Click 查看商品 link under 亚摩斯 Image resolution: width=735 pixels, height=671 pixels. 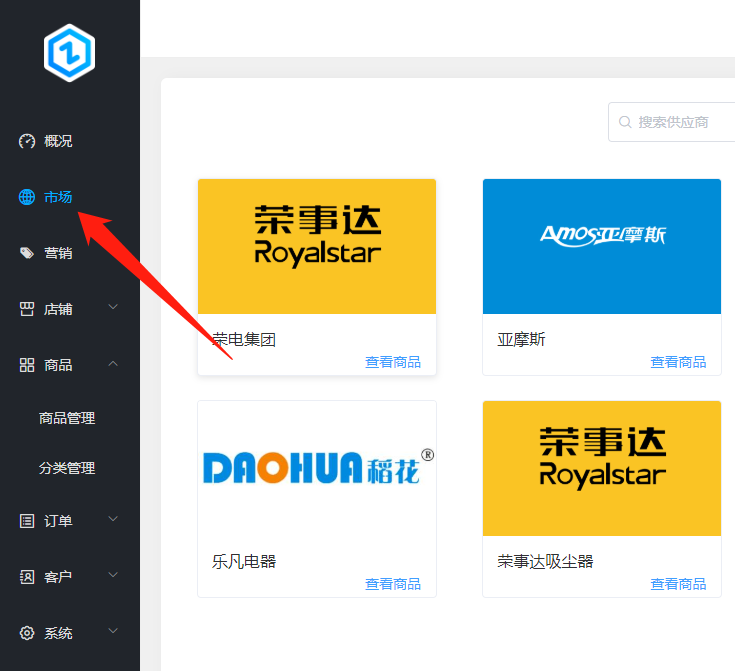point(678,362)
